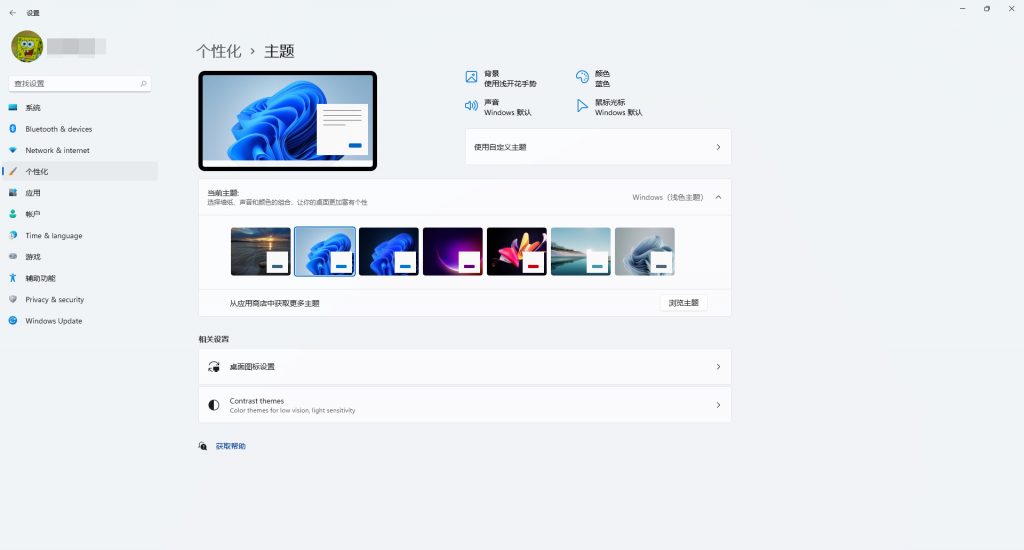Open 桌面图标设置 via right chevron
The height and width of the screenshot is (550, 1024).
[718, 366]
